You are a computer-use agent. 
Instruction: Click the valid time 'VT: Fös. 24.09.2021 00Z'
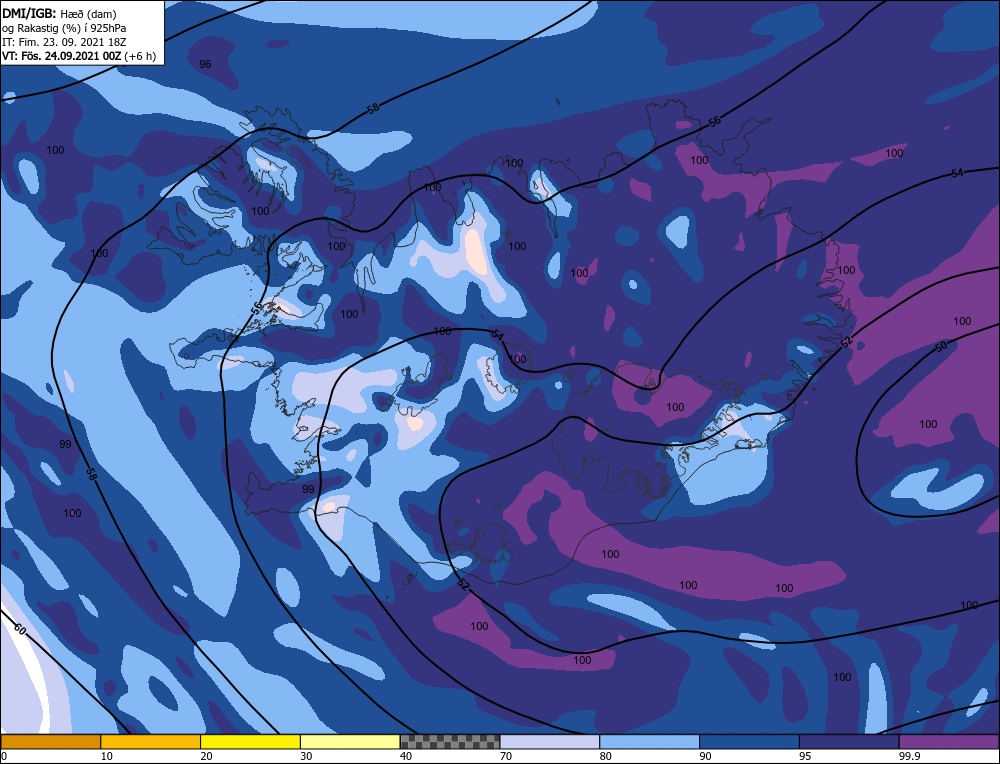click(62, 56)
